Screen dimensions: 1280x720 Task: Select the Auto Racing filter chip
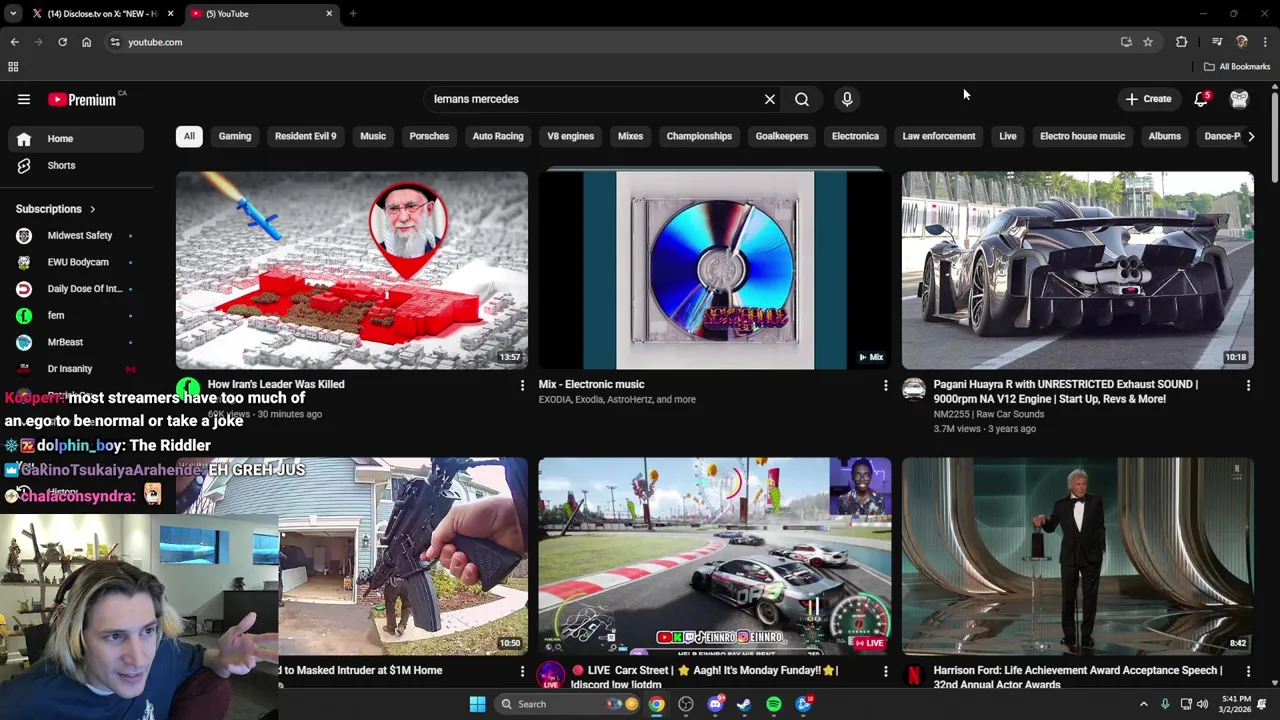point(498,136)
